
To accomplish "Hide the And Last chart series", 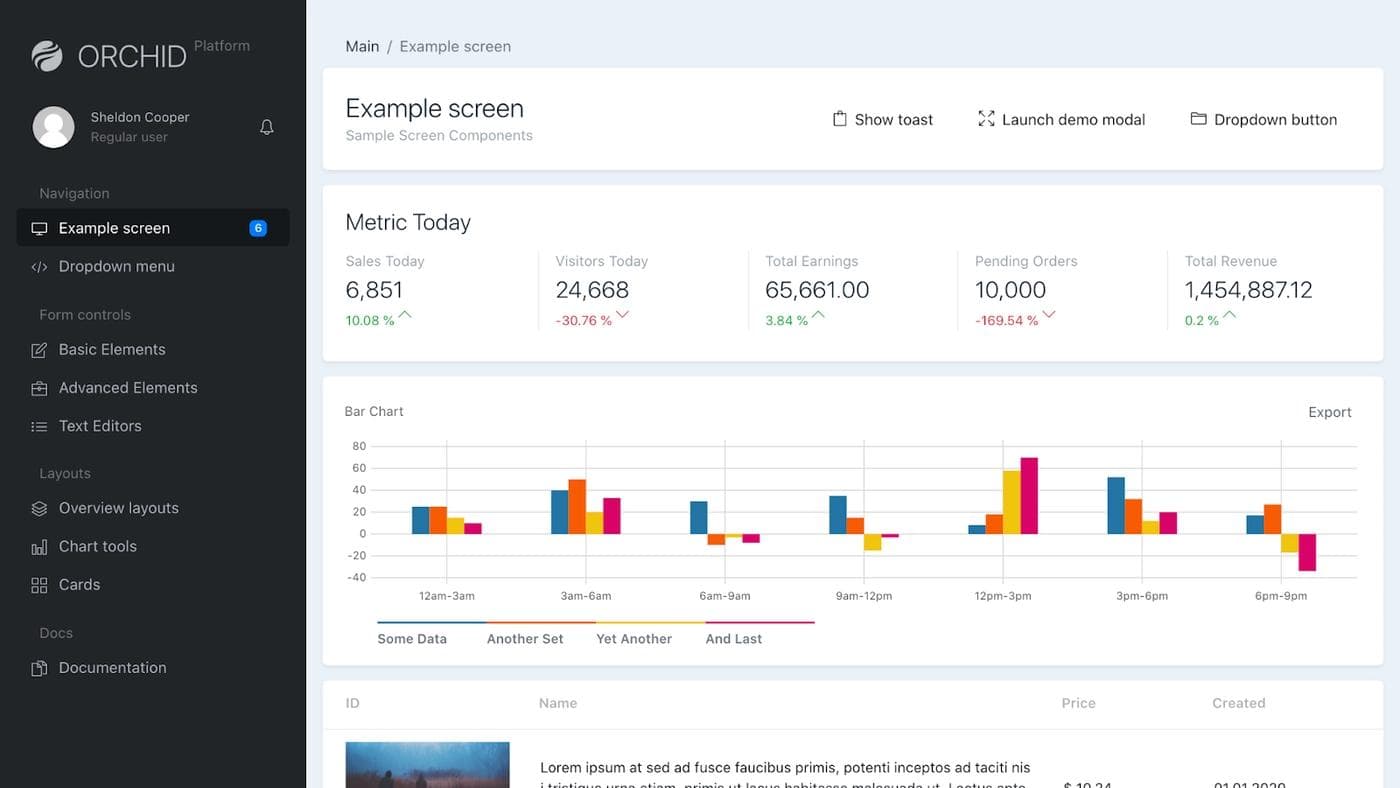I will tap(733, 638).
